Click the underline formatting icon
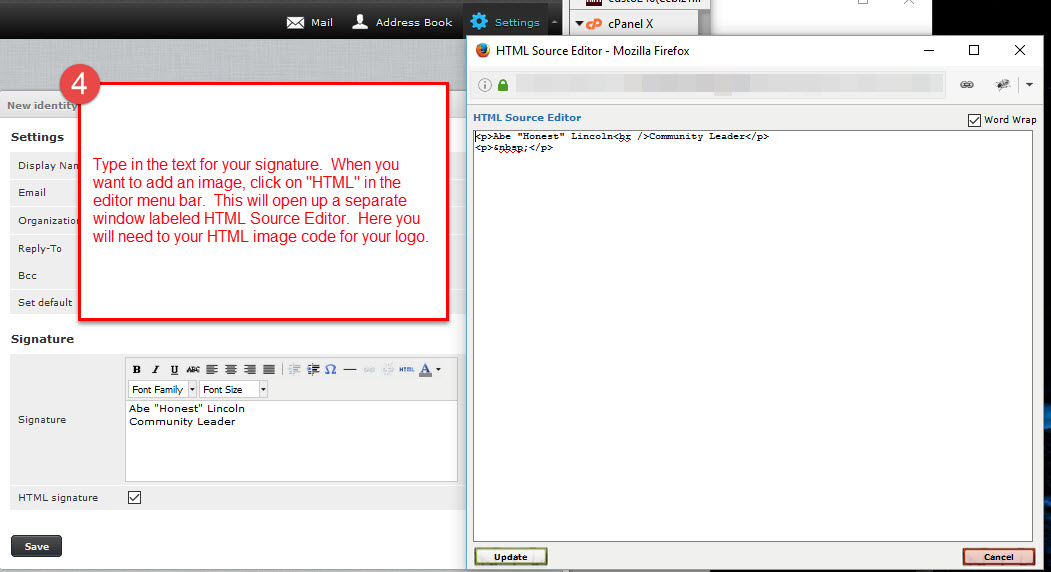1051x572 pixels. click(174, 370)
